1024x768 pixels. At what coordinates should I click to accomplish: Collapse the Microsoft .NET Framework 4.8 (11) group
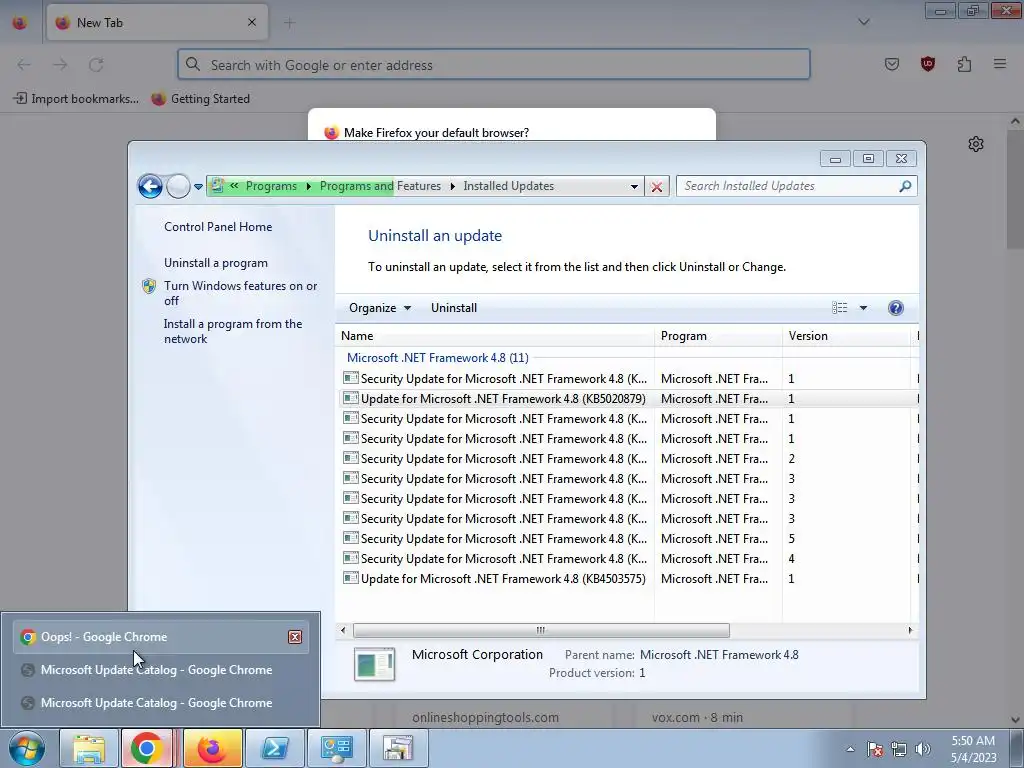coord(438,358)
